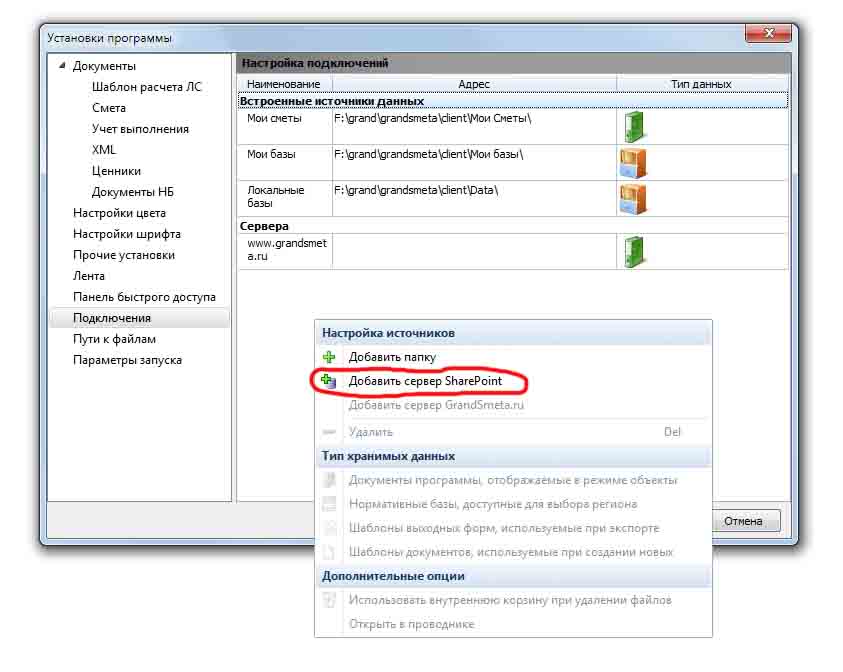Open Настройки шрифта page
This screenshot has height=672, width=843.
127,234
